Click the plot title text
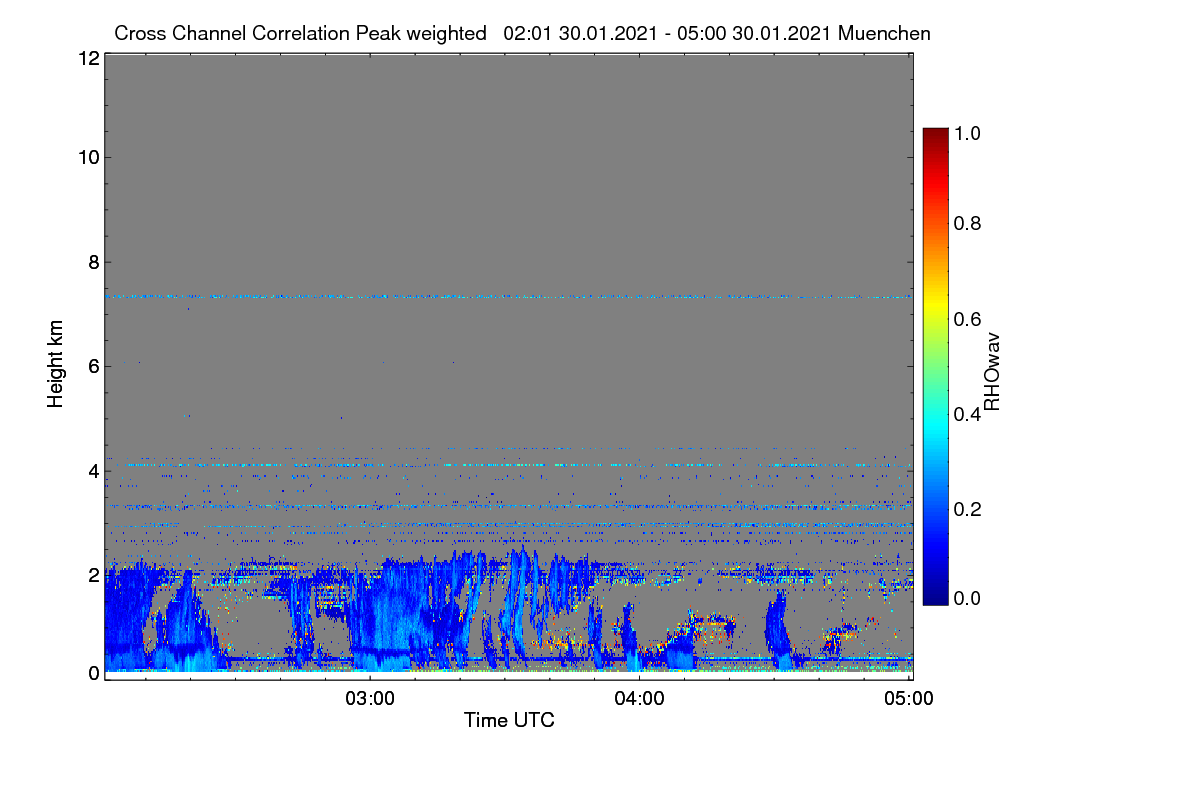1200x800 pixels. pos(522,33)
